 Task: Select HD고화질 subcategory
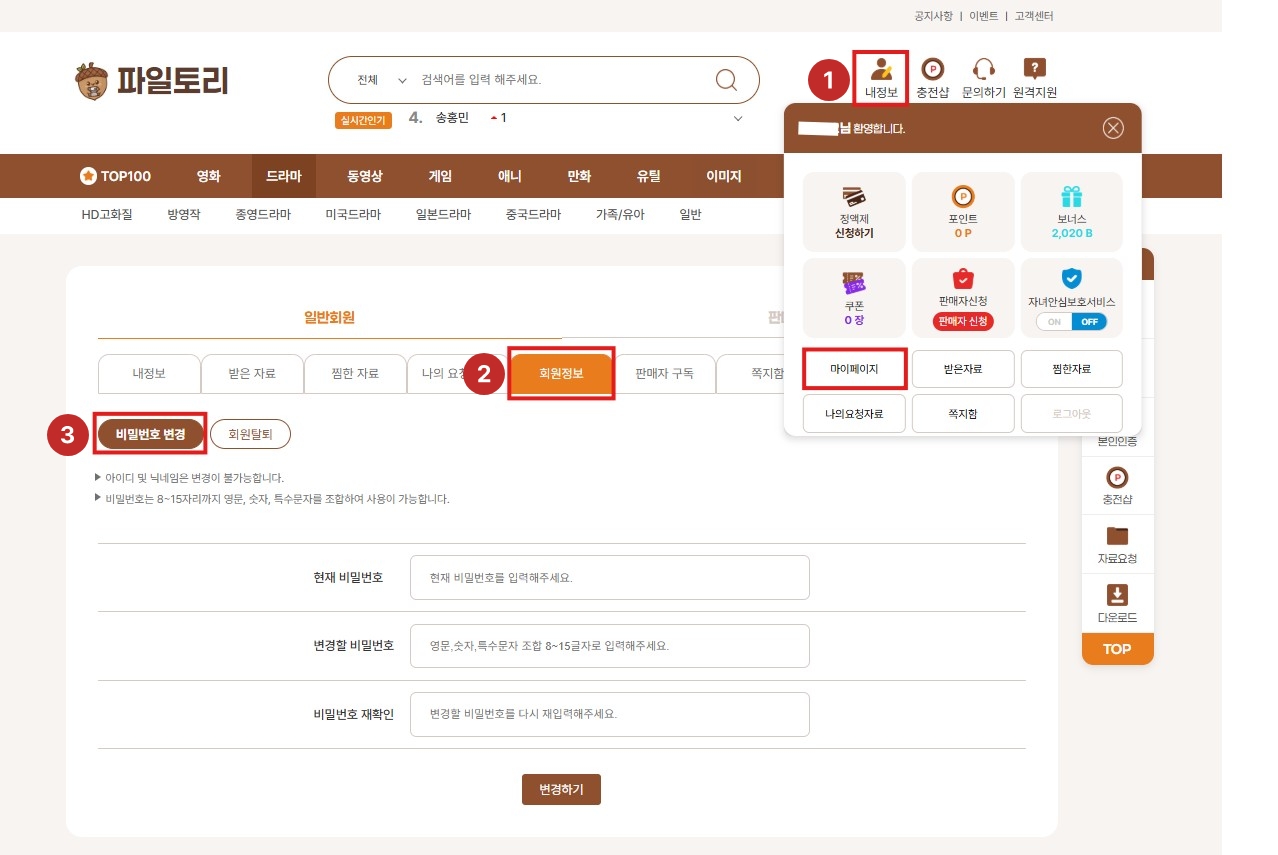click(x=107, y=214)
